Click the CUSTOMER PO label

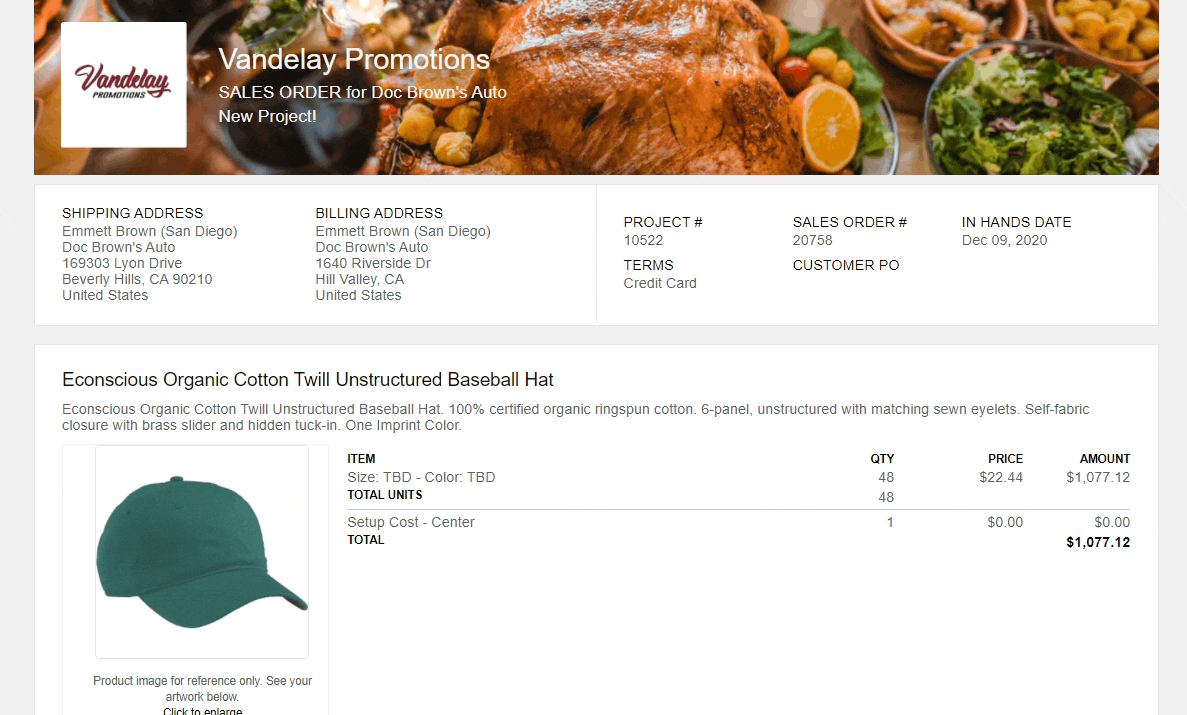click(x=846, y=265)
